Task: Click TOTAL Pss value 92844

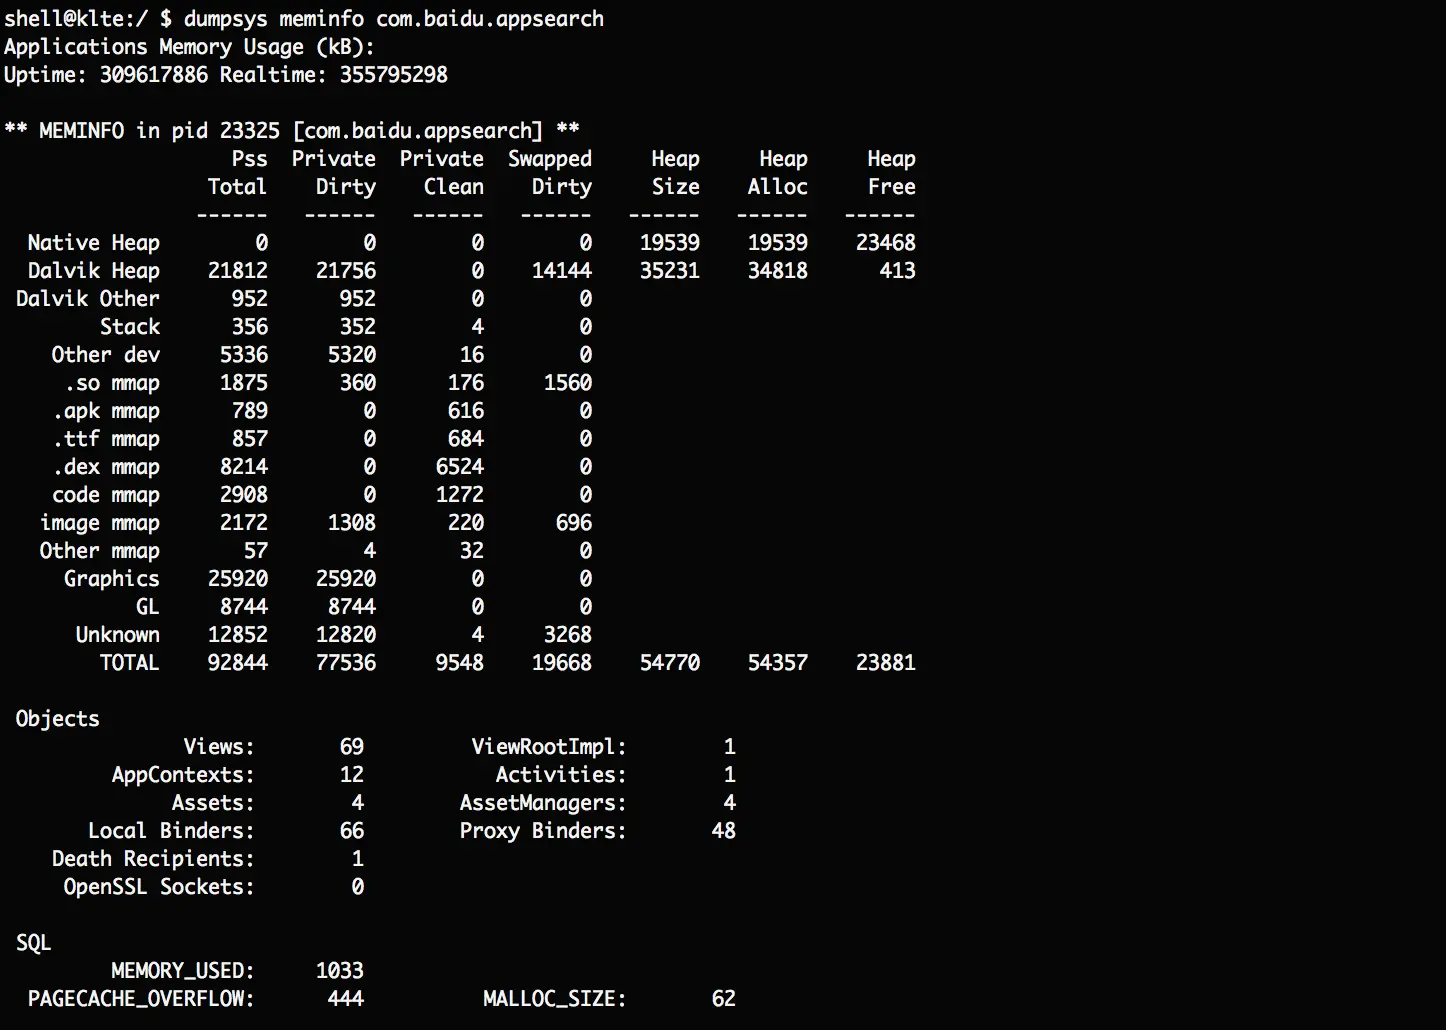Action: 238,663
